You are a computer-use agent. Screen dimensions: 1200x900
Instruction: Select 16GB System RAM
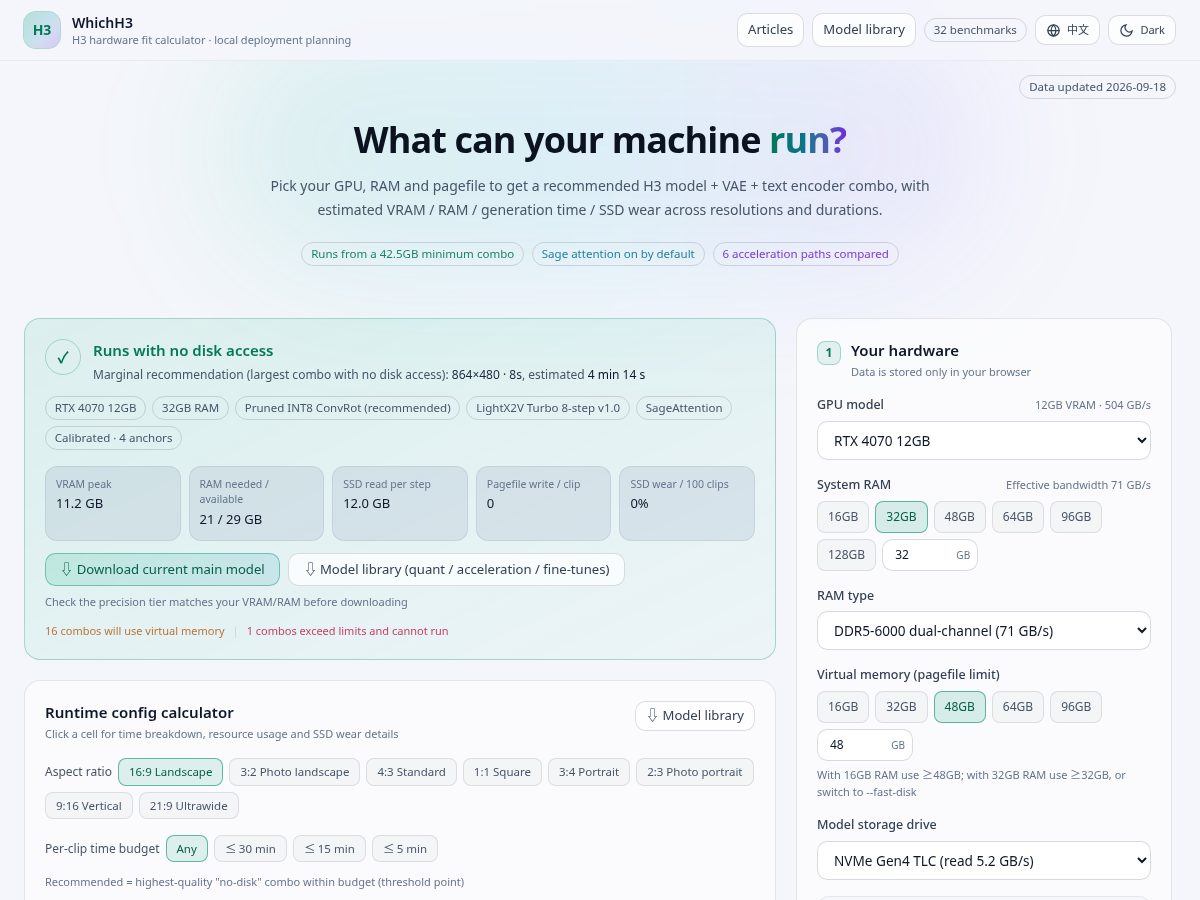pos(843,517)
